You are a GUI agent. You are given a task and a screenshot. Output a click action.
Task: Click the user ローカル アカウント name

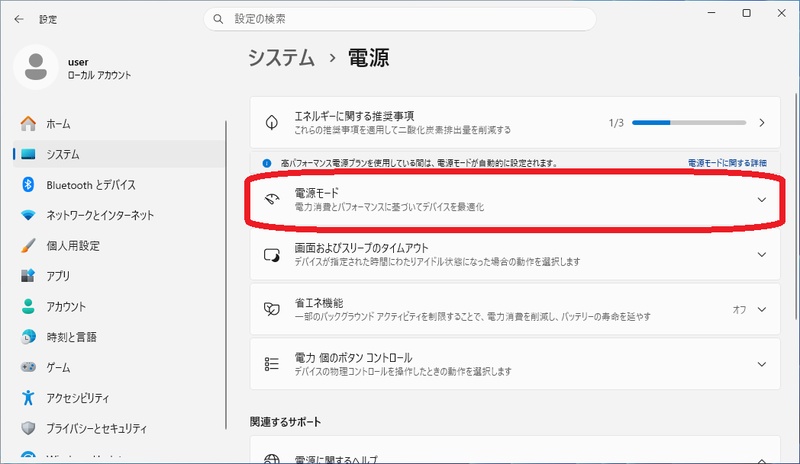click(x=99, y=68)
